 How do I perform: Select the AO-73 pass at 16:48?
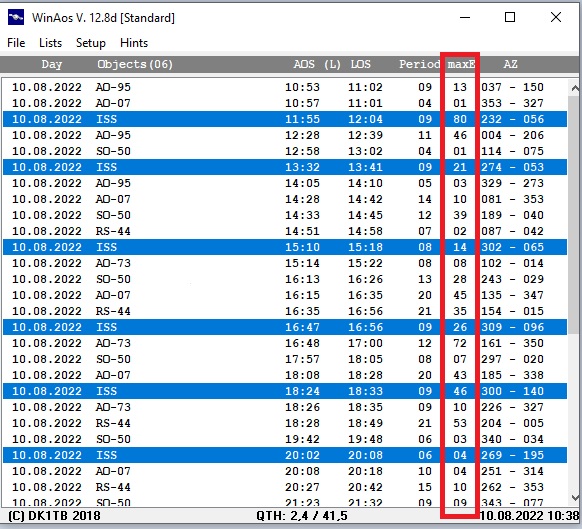pos(285,343)
